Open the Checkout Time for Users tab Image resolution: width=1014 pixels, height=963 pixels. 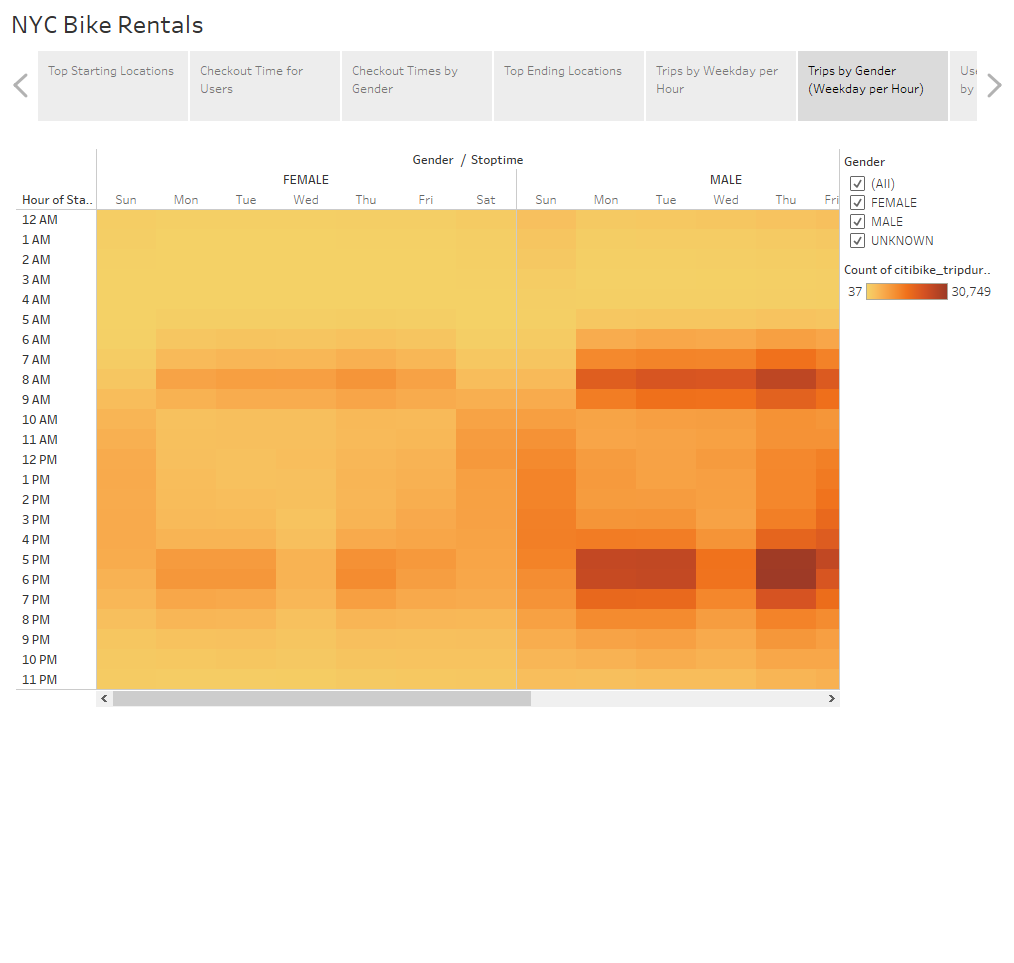coord(250,80)
